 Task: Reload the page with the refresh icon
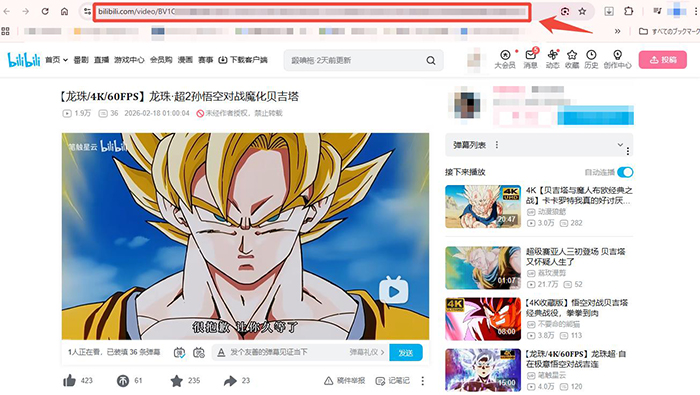coord(45,12)
